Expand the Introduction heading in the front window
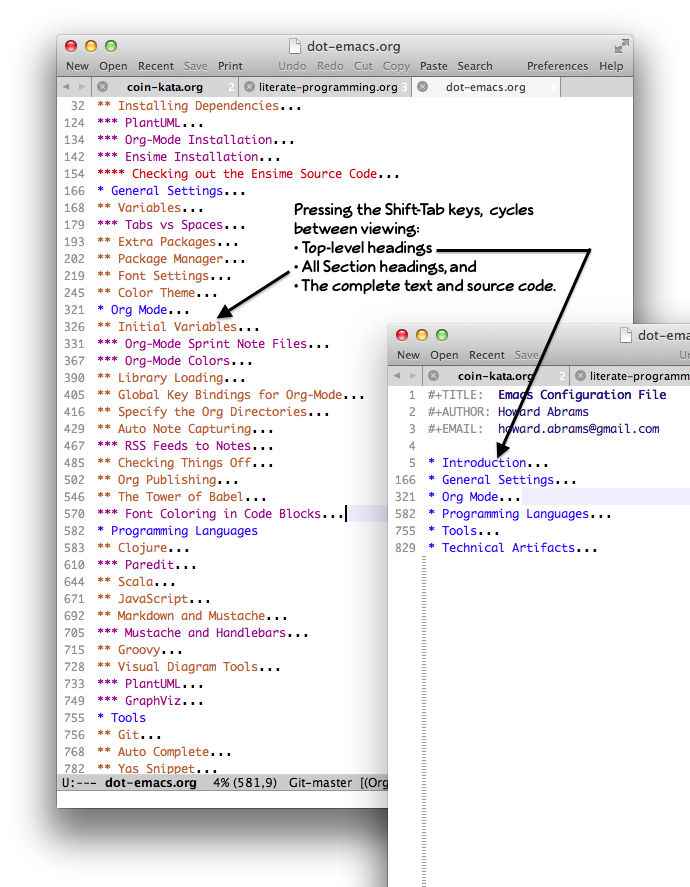The image size is (690, 887). (488, 463)
